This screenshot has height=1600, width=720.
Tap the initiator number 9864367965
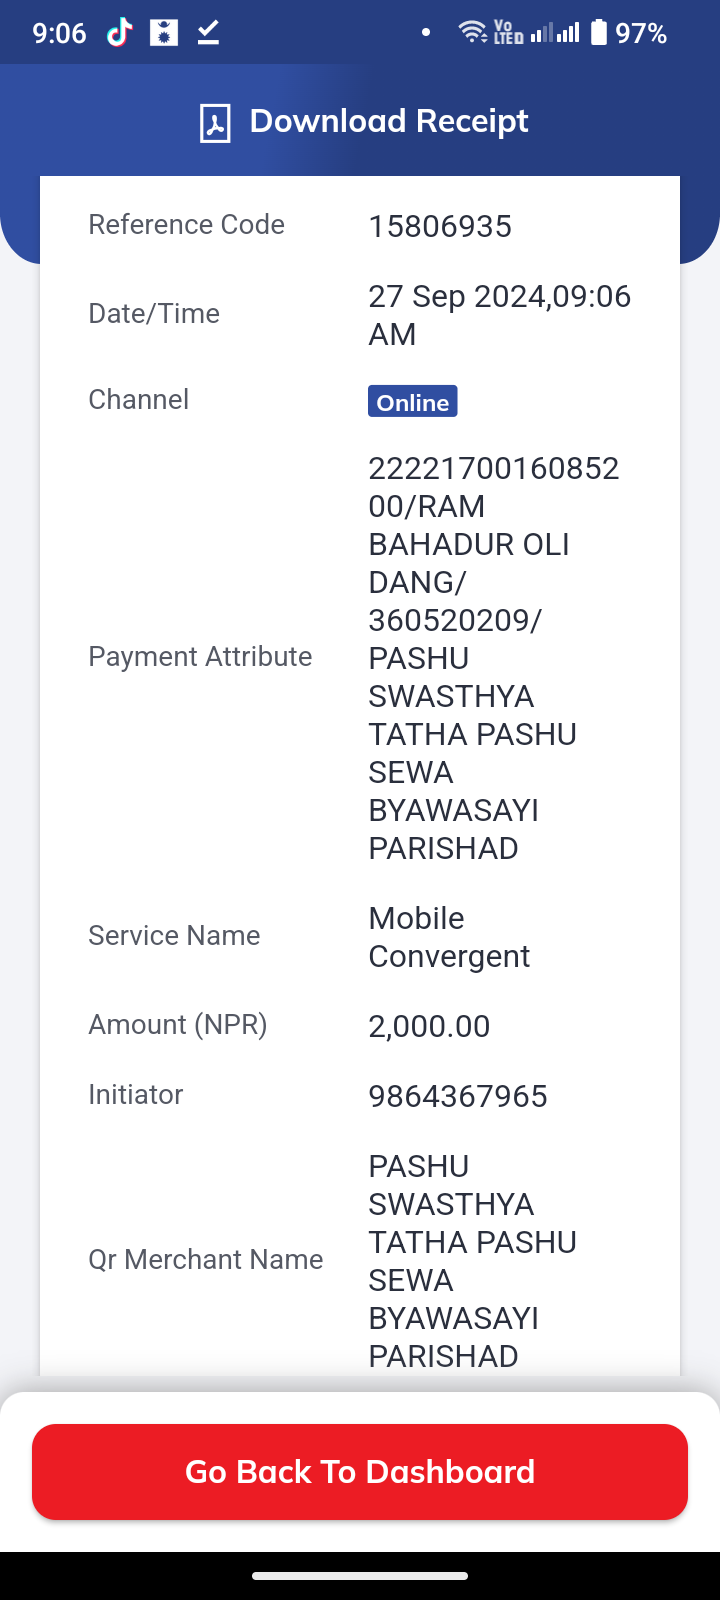[x=458, y=1097]
